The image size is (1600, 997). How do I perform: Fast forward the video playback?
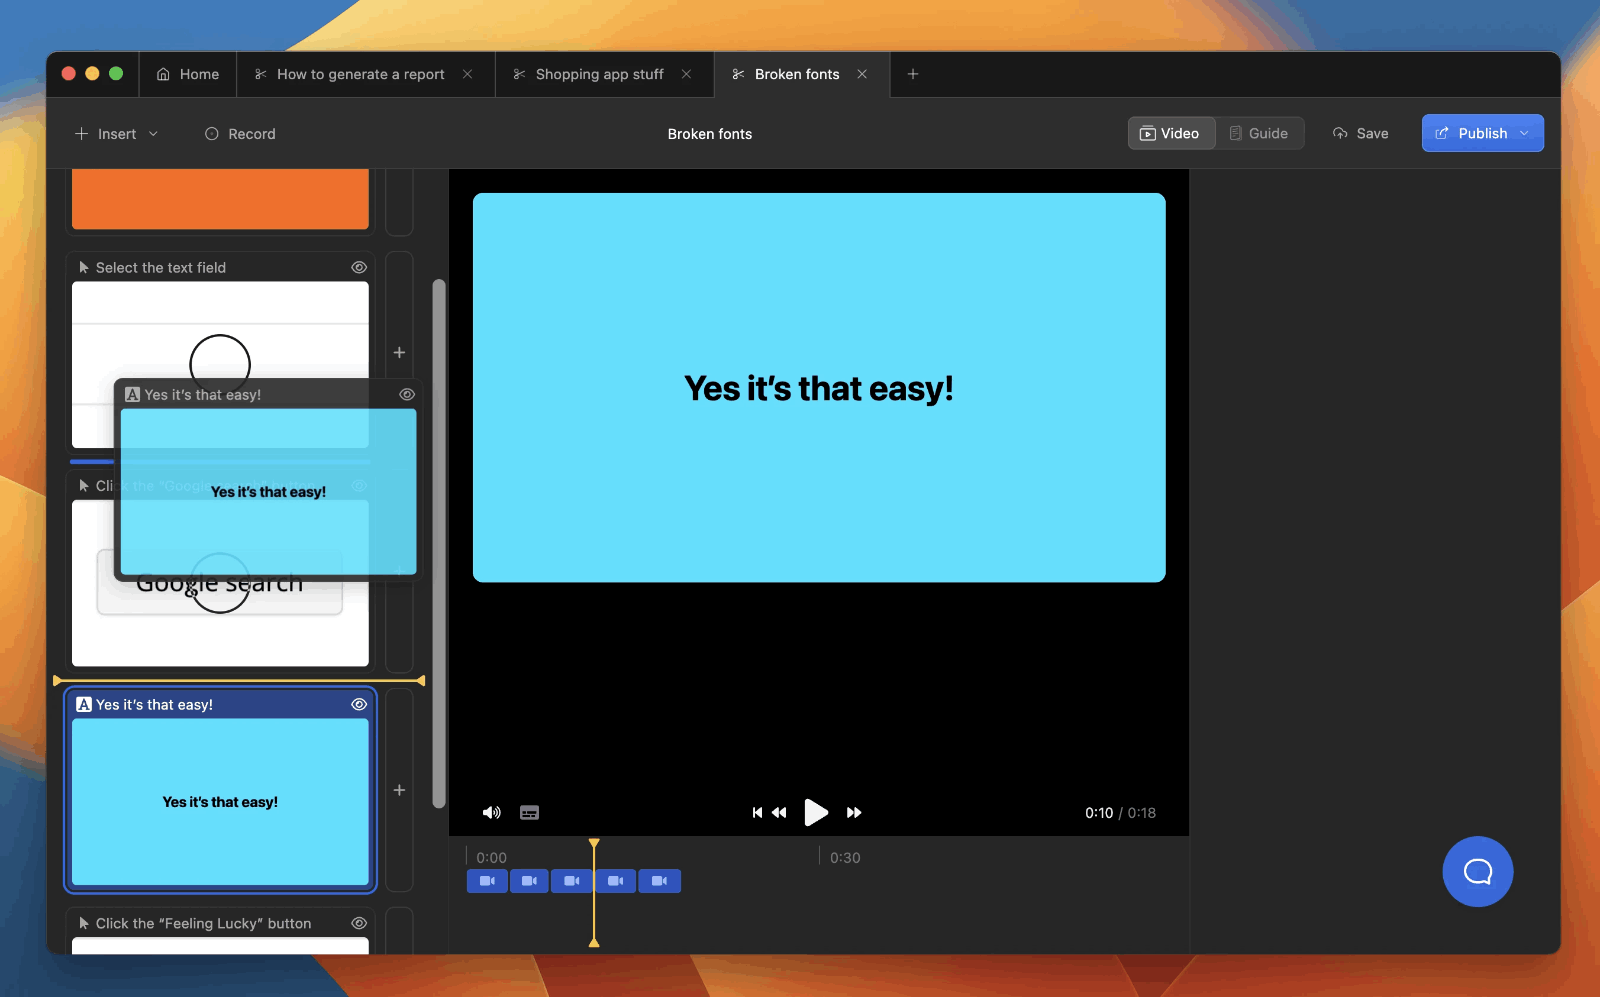click(x=854, y=813)
